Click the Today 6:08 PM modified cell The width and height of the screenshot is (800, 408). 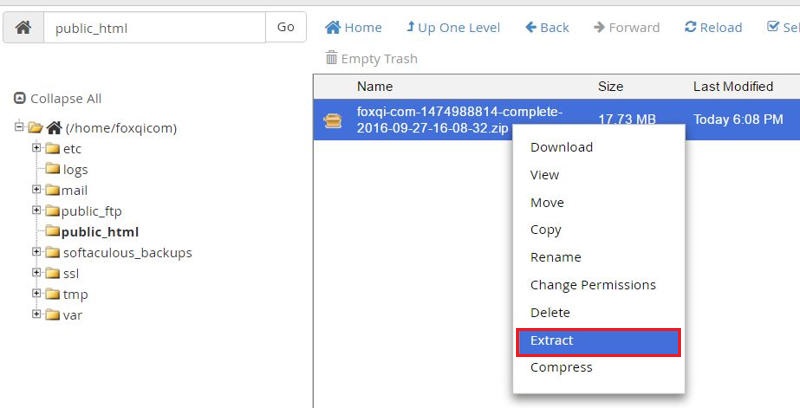[738, 119]
